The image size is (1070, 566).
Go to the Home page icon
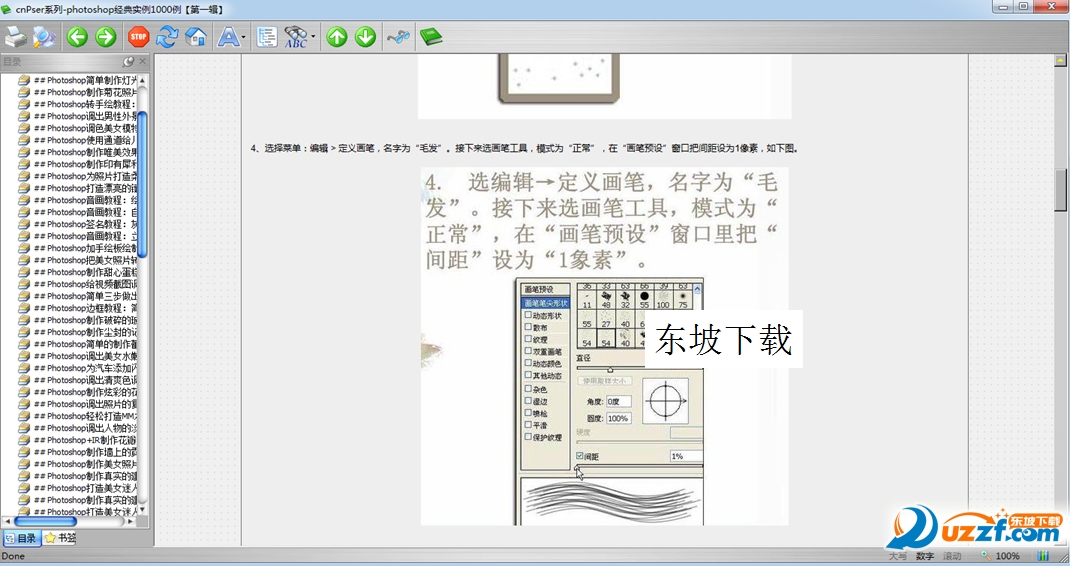(x=197, y=37)
